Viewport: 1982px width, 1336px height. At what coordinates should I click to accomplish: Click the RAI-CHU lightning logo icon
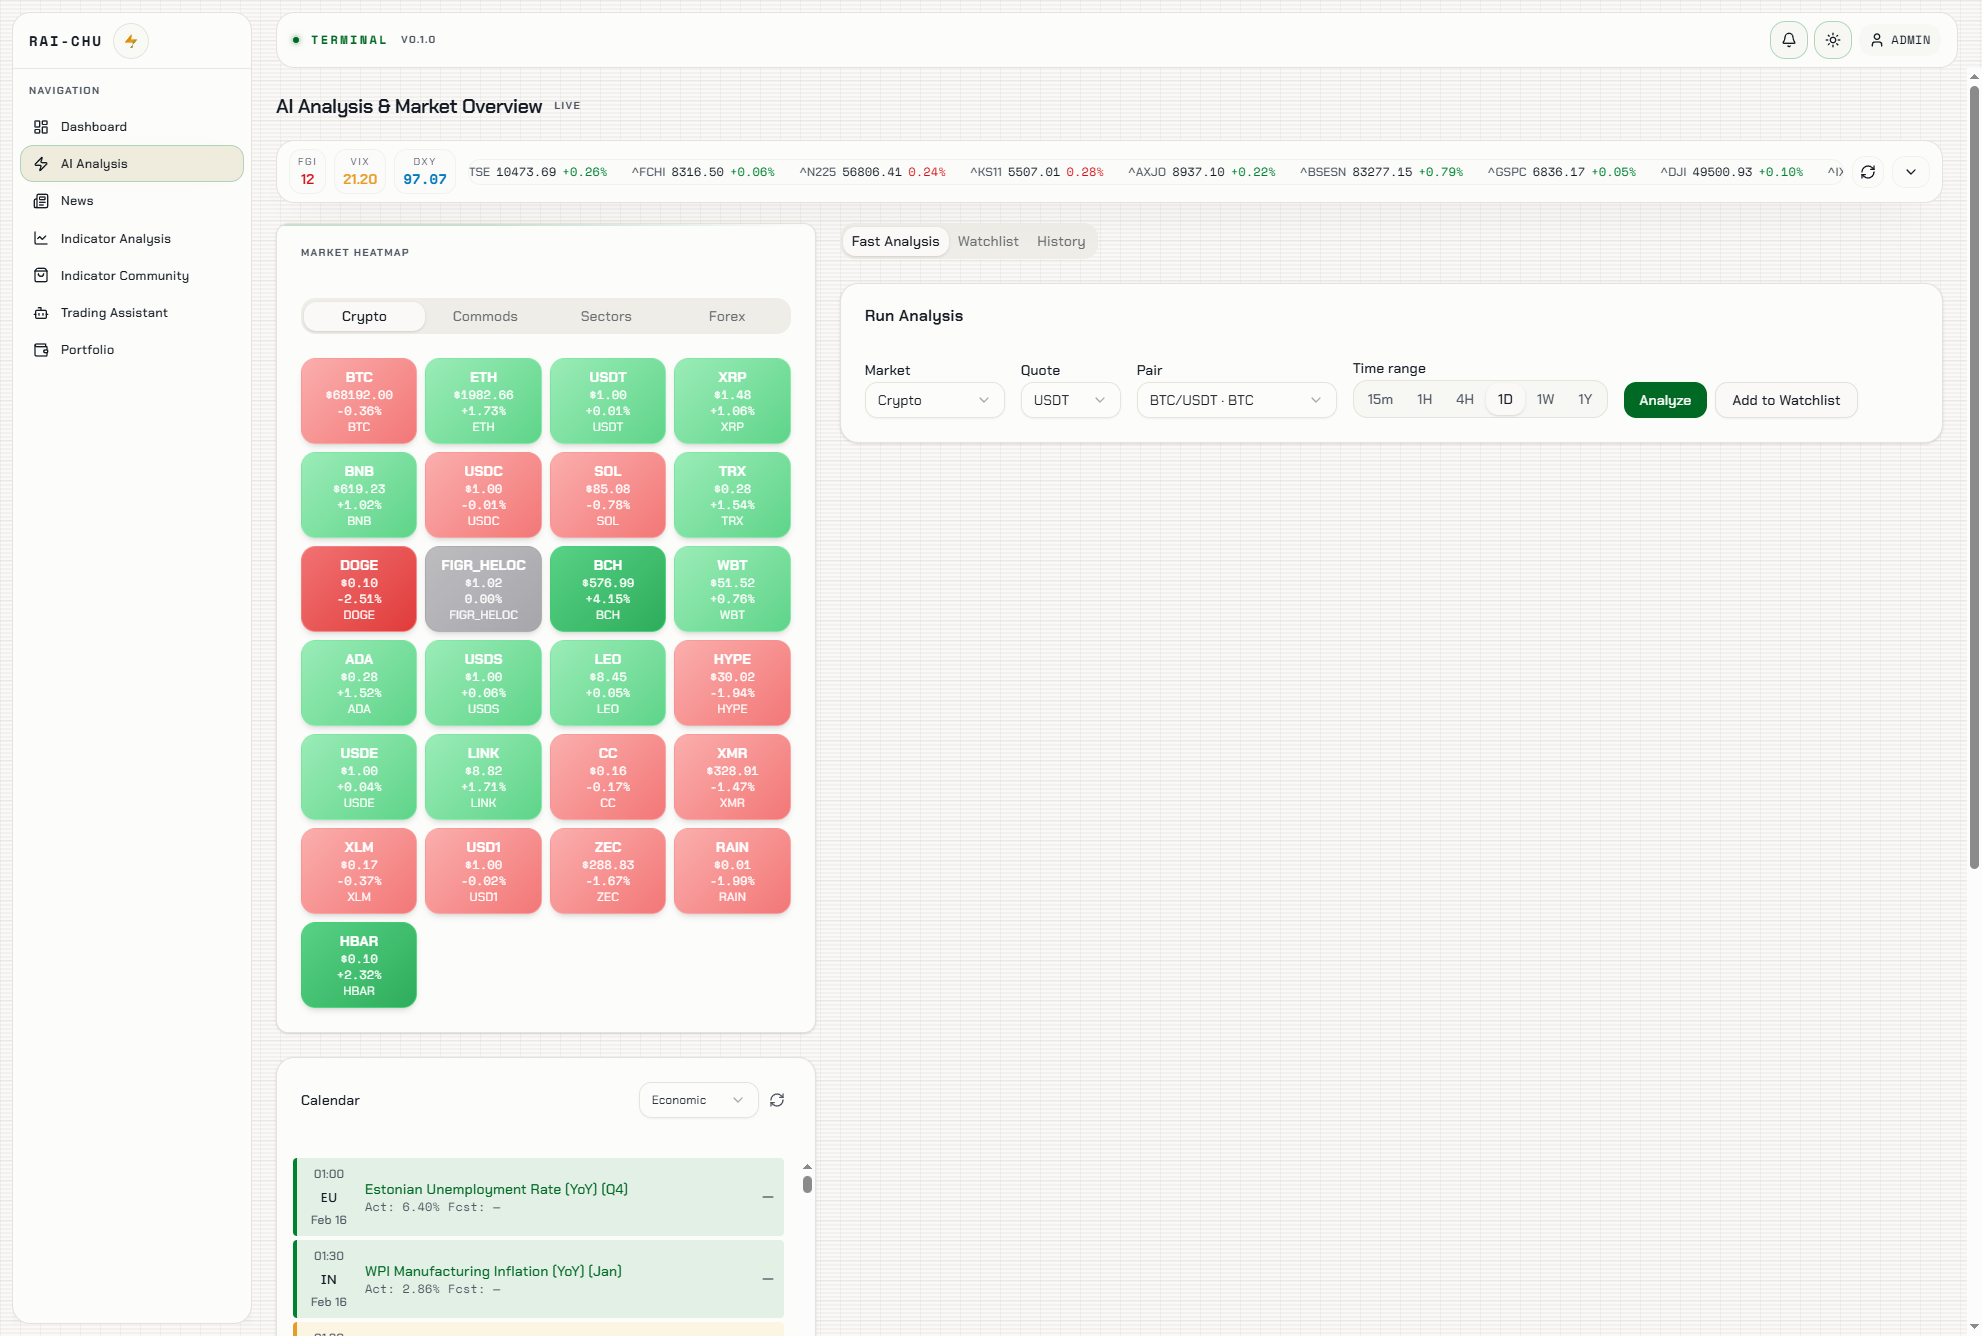130,41
